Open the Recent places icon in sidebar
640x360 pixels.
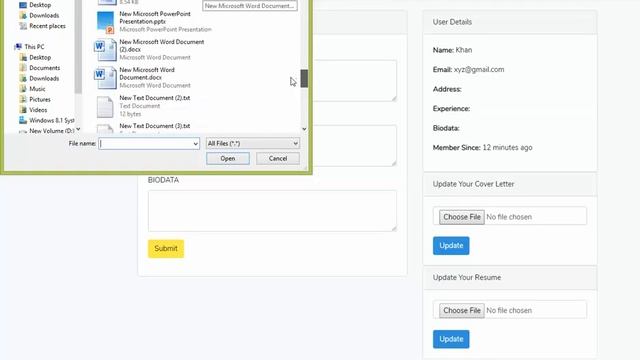[x=23, y=26]
